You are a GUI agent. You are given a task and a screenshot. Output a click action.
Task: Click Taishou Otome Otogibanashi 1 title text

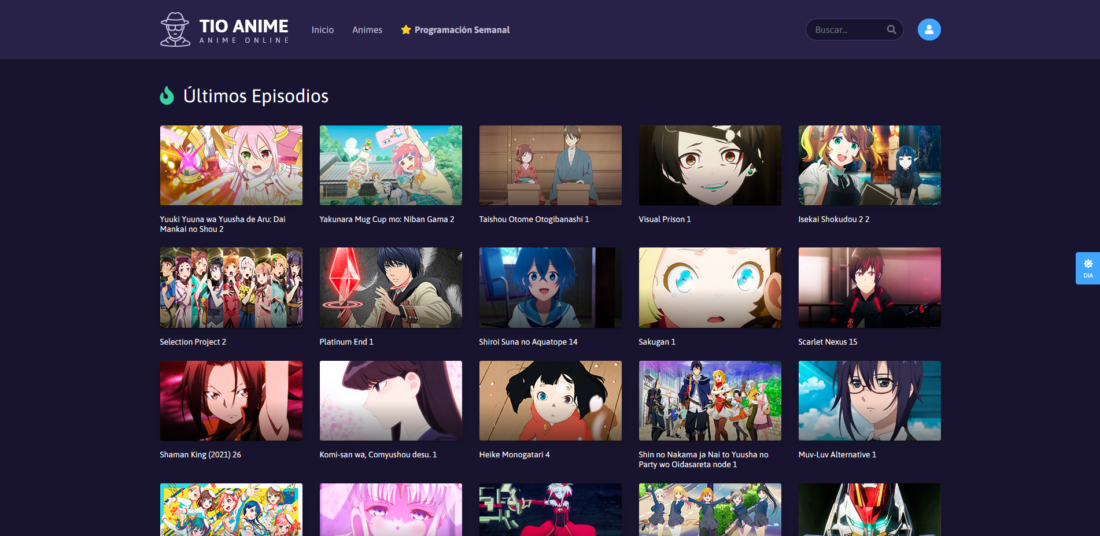click(x=534, y=220)
